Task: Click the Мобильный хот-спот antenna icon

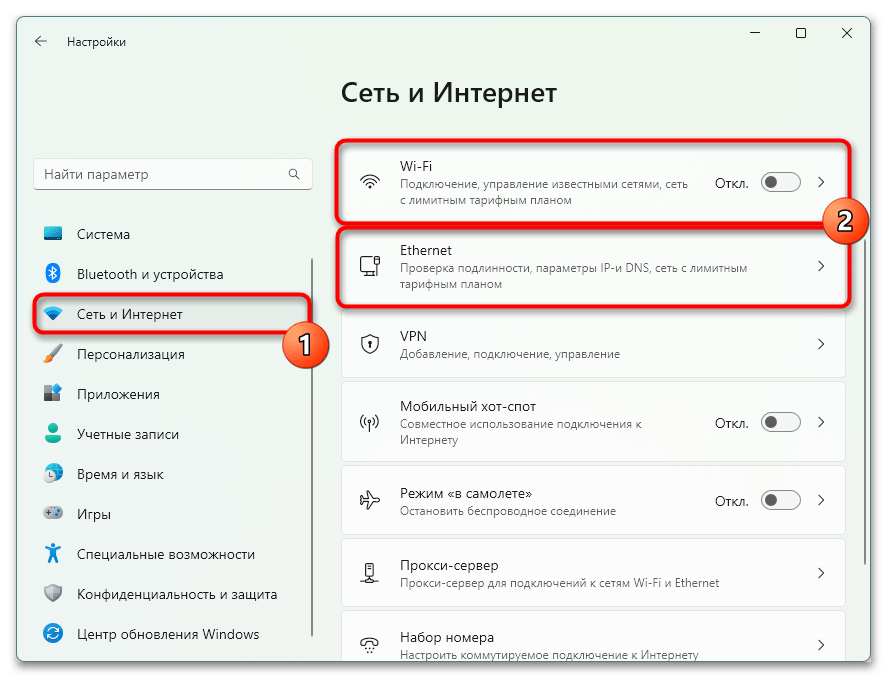Action: click(x=370, y=422)
